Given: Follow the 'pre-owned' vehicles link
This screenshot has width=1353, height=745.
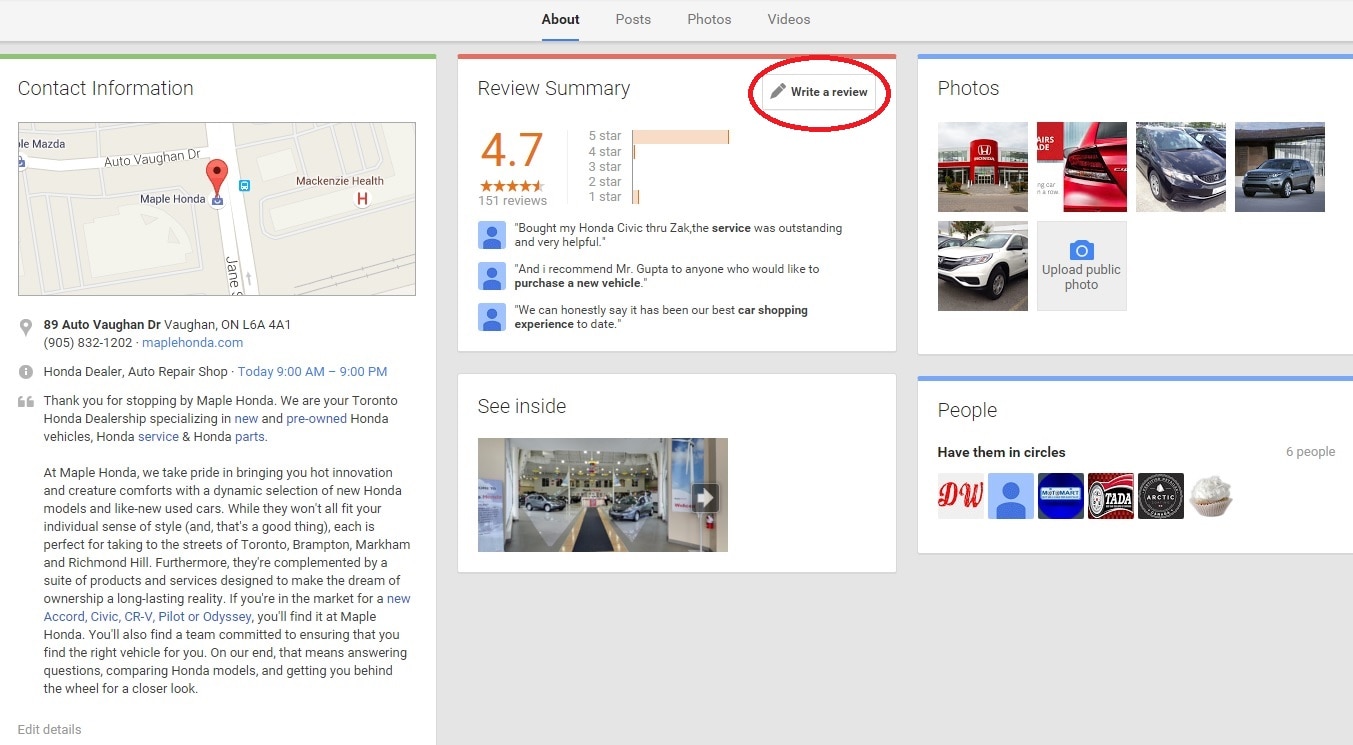Looking at the screenshot, I should (x=317, y=418).
